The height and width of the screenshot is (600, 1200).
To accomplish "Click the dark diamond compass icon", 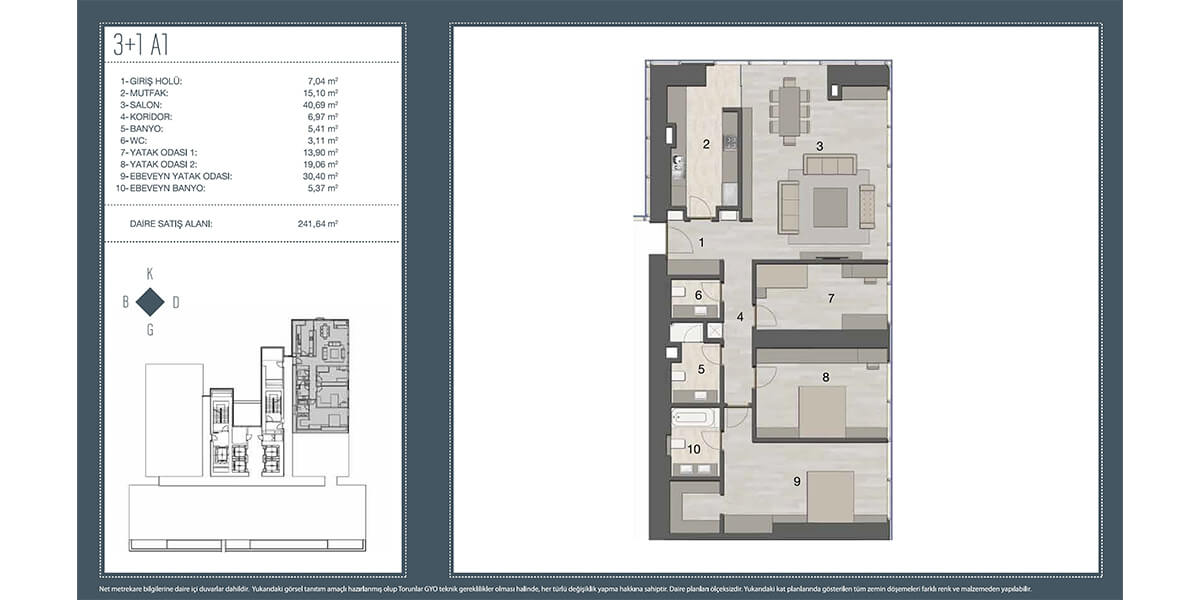I will (x=150, y=302).
